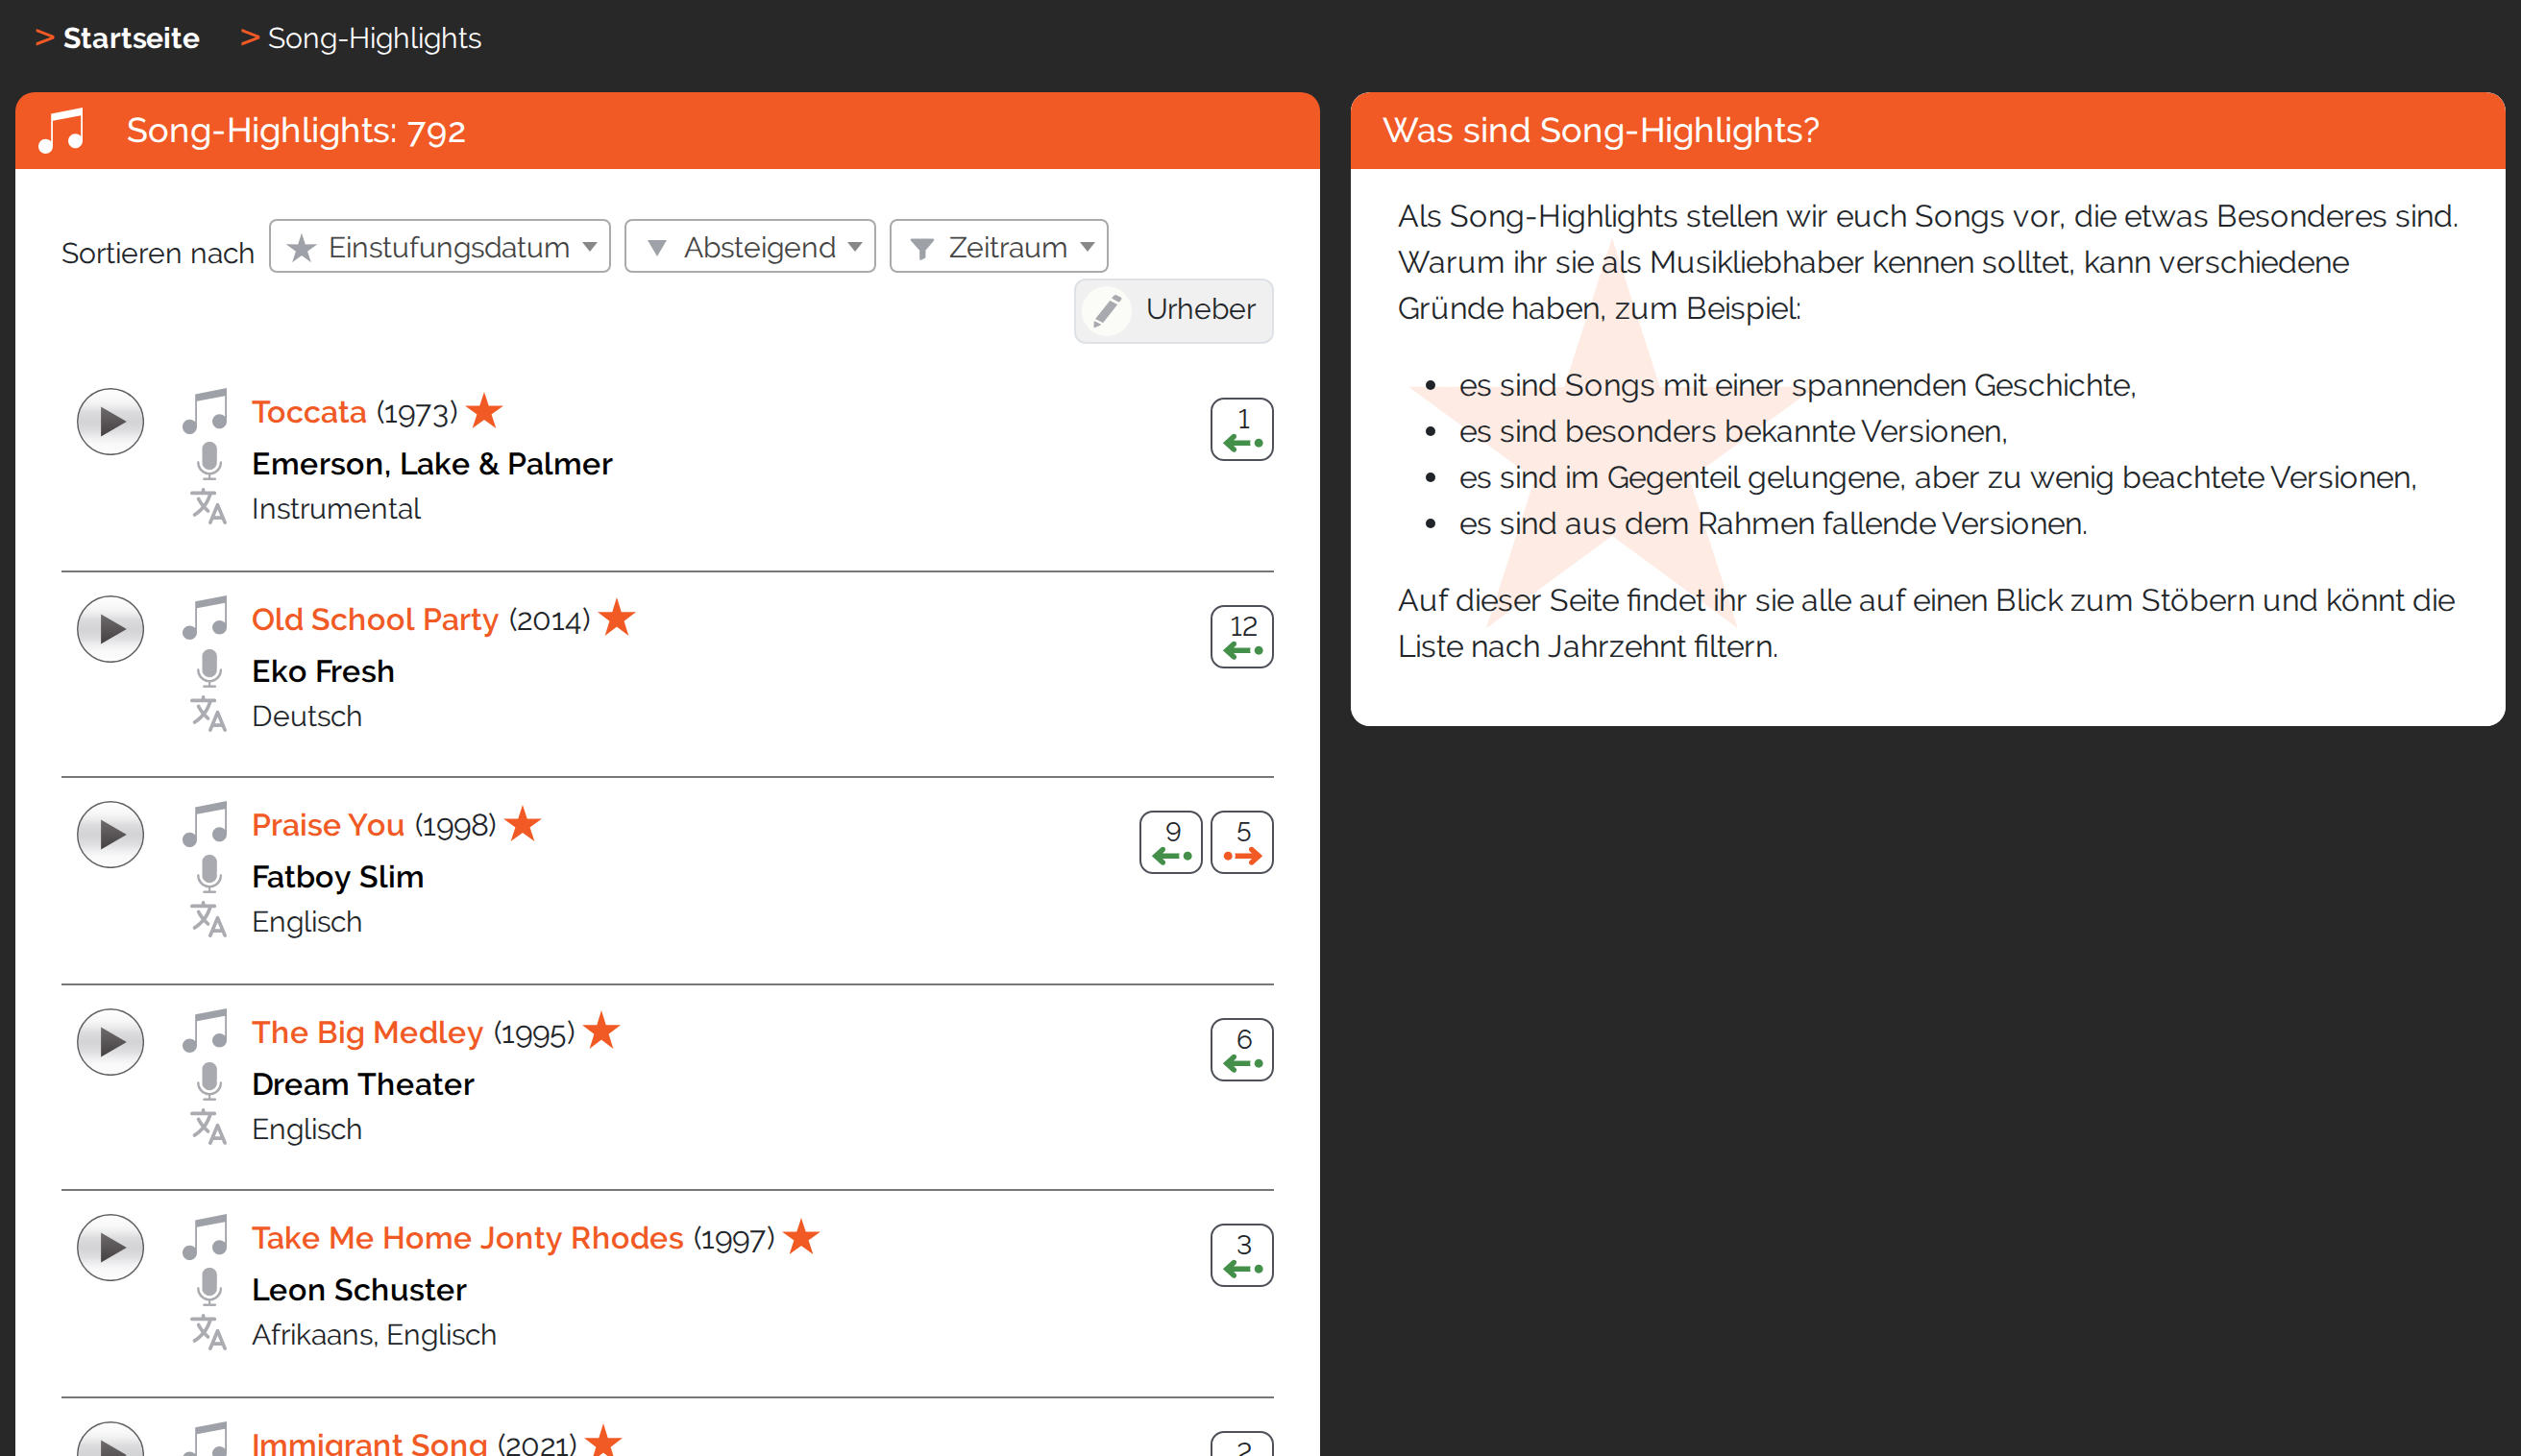Open artist Eko Fresh
Screen dimensions: 2521x1456
click(323, 671)
